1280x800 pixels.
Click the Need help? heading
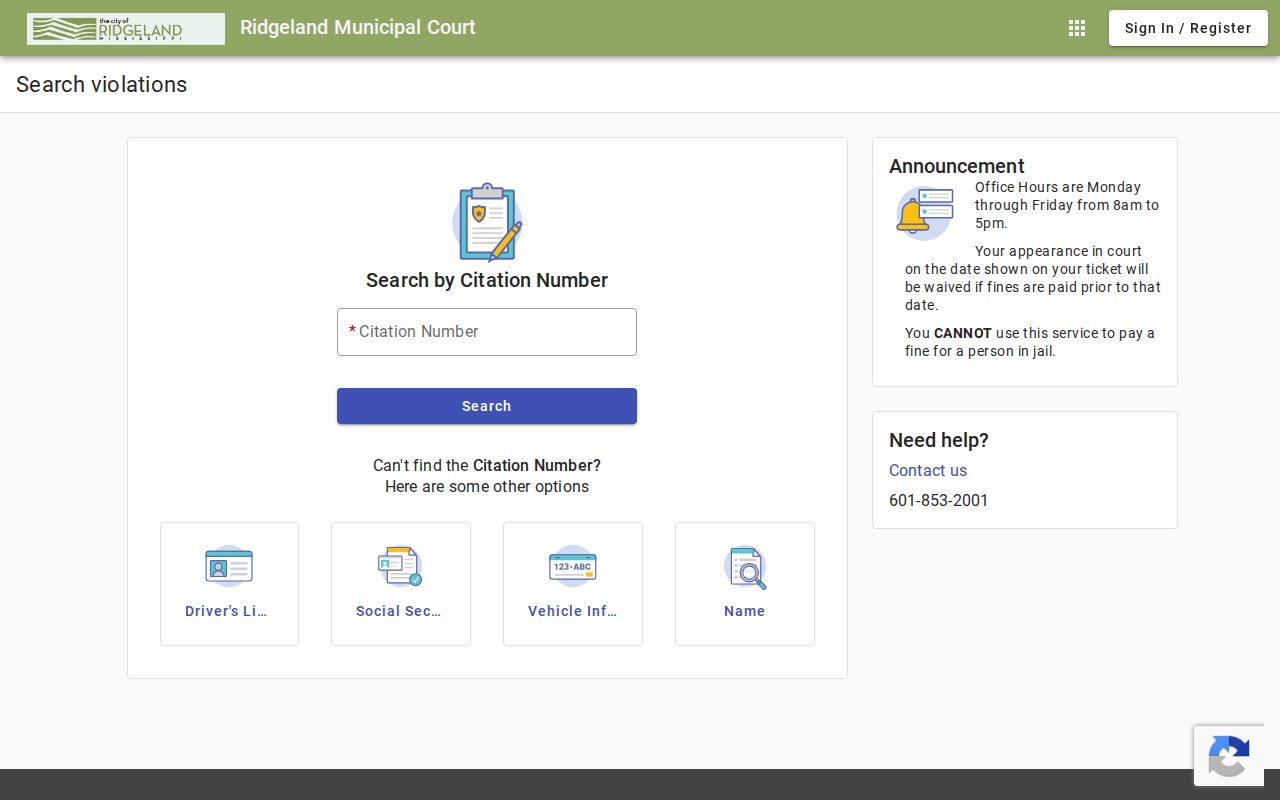pos(939,440)
